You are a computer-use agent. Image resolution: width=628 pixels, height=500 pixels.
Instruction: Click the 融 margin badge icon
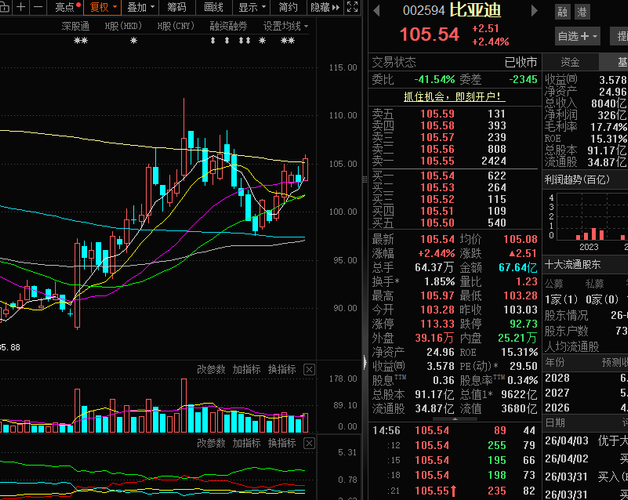pos(563,12)
